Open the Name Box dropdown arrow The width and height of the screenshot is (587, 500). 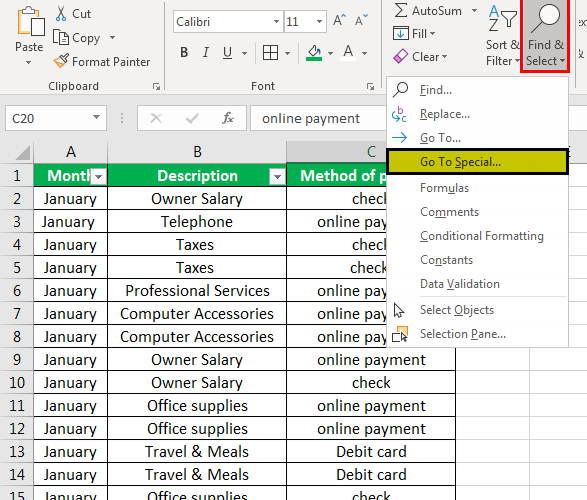click(x=97, y=118)
